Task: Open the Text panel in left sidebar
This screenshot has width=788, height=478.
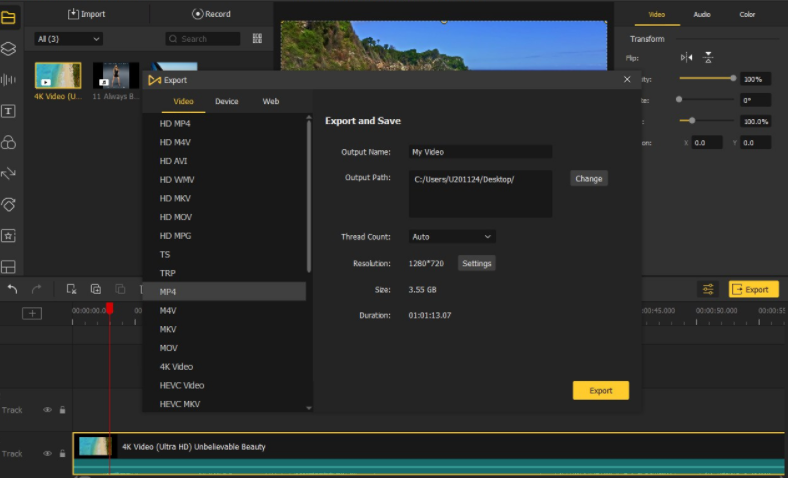Action: [8, 111]
